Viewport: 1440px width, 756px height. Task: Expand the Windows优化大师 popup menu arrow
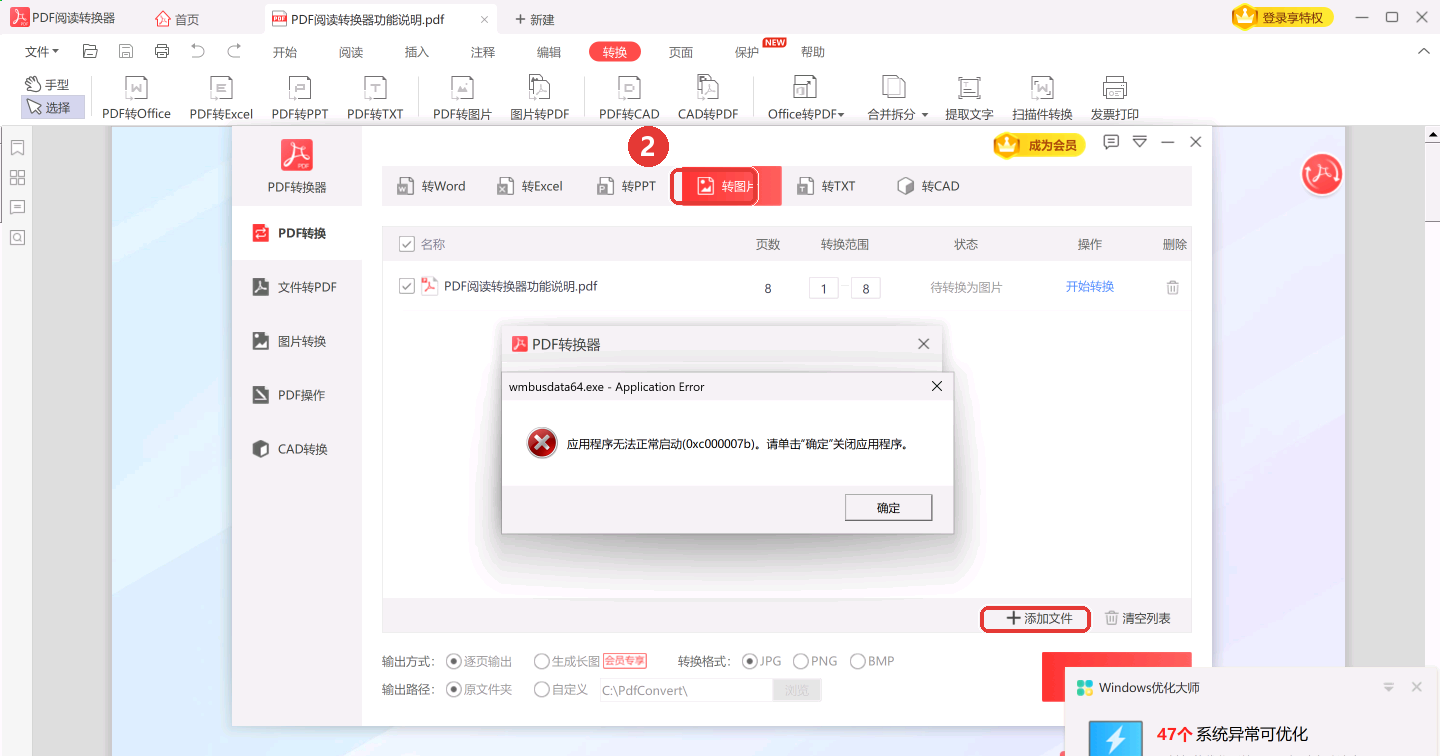(1388, 687)
